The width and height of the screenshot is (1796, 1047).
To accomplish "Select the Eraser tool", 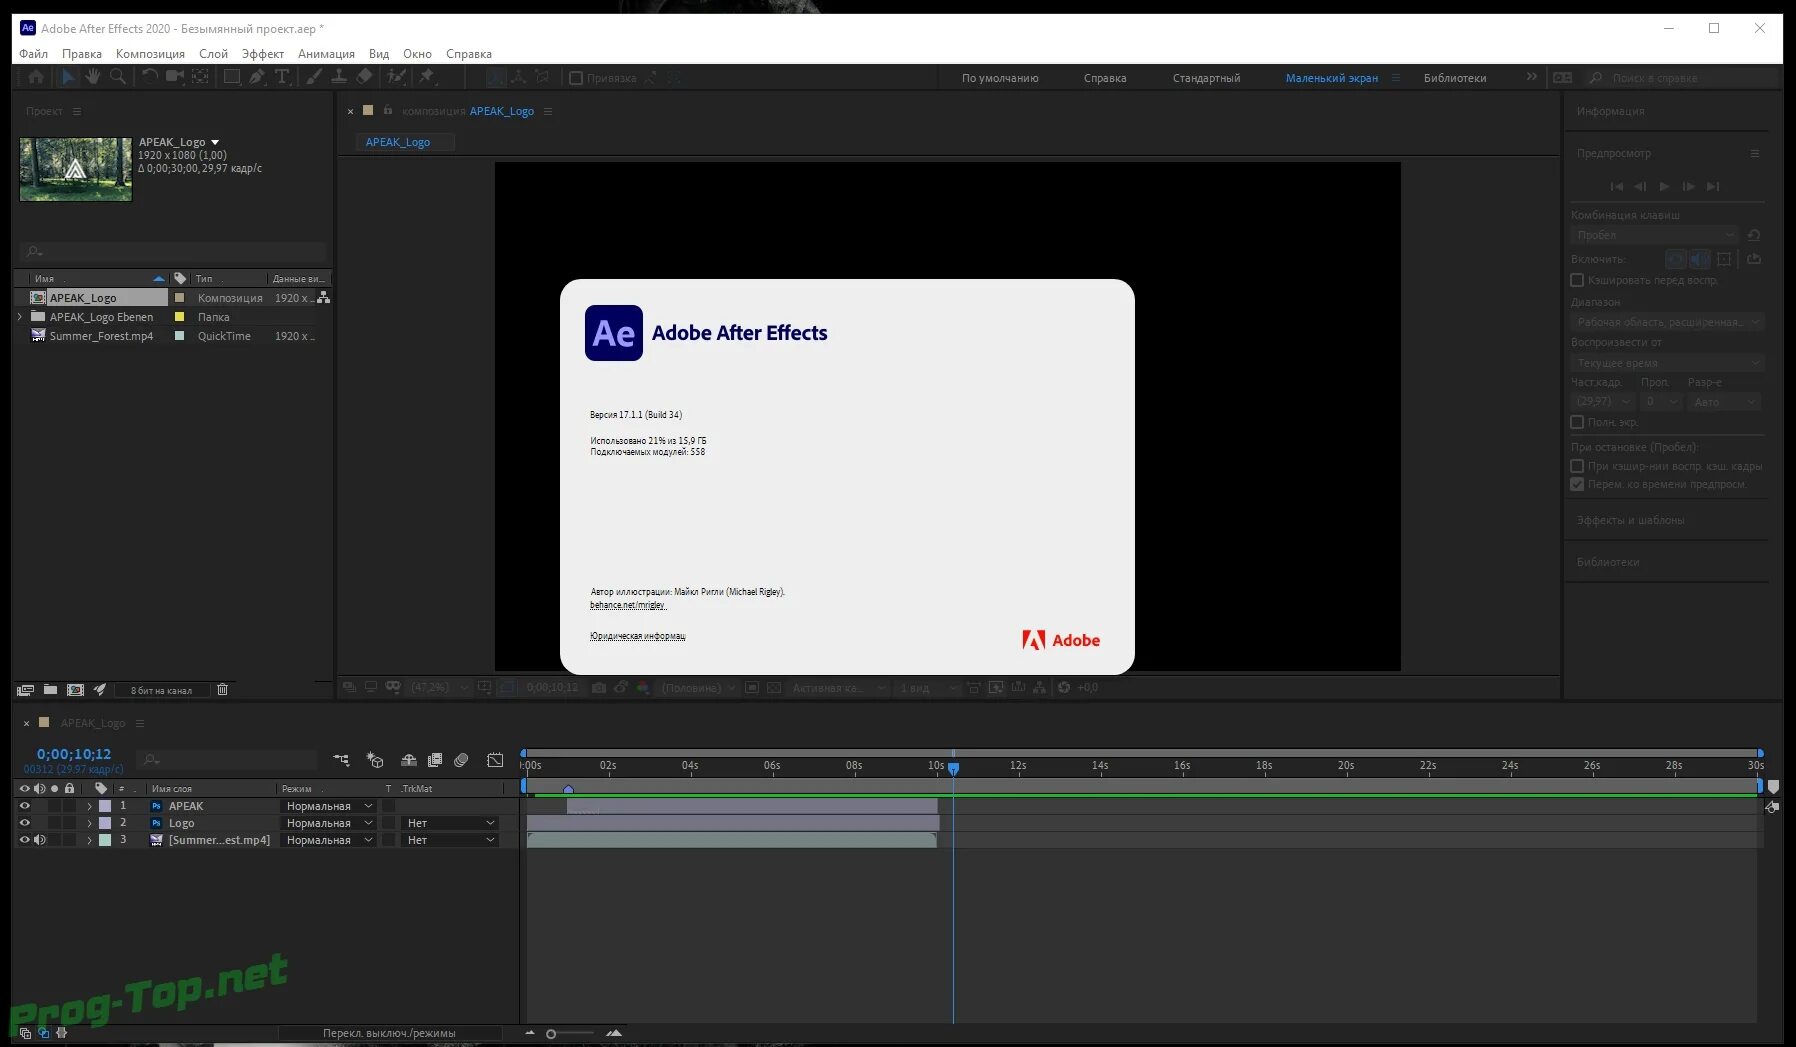I will tap(364, 77).
